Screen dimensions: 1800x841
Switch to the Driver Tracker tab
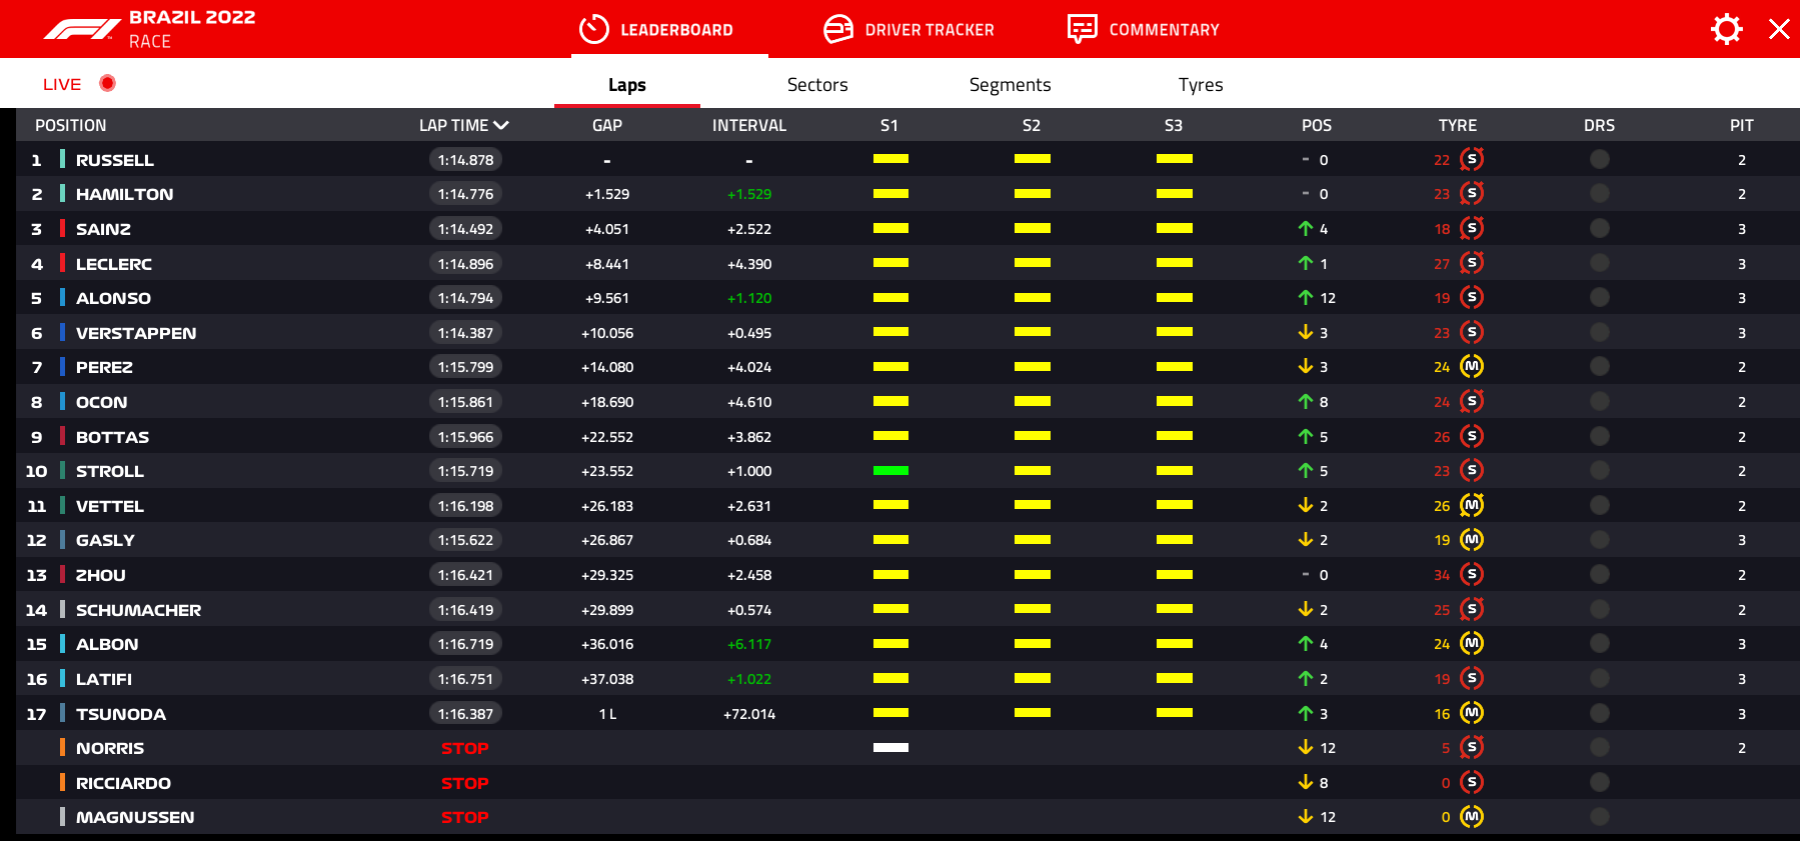(909, 29)
